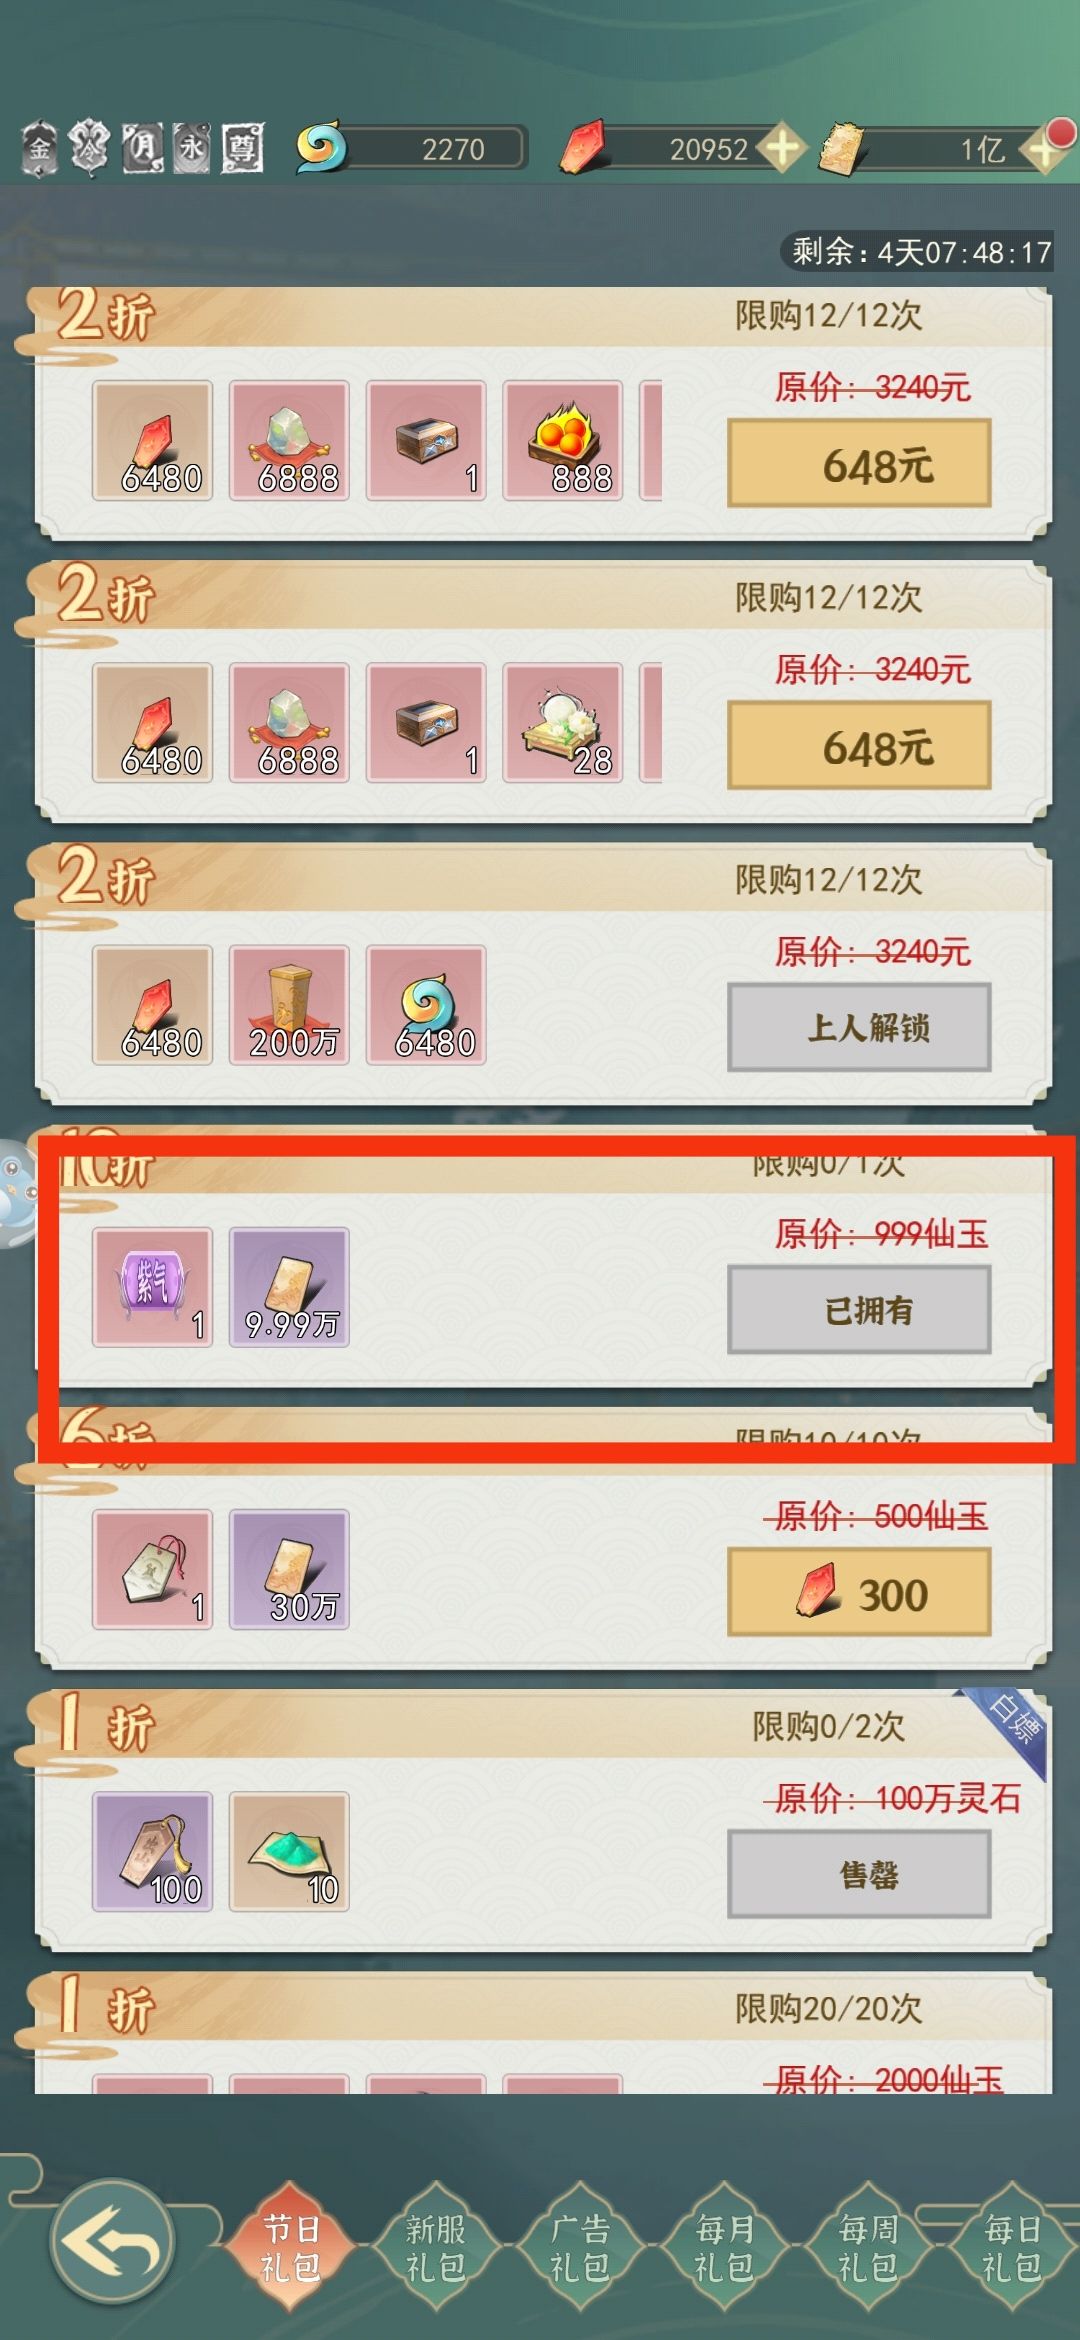Tap the 9.99万 scroll item icon
This screenshot has height=2340, width=1080.
pos(289,1287)
